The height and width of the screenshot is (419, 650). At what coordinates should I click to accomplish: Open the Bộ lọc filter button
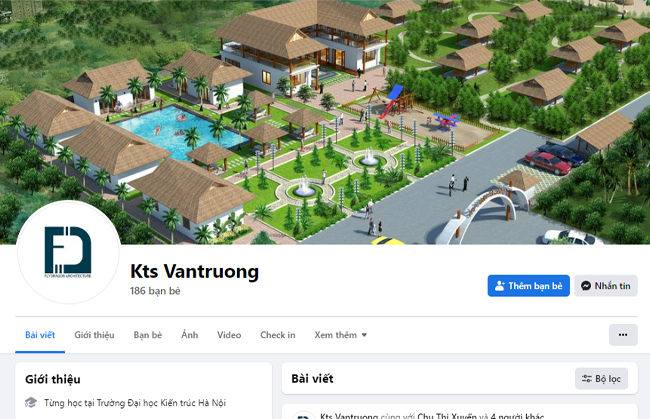coord(601,378)
